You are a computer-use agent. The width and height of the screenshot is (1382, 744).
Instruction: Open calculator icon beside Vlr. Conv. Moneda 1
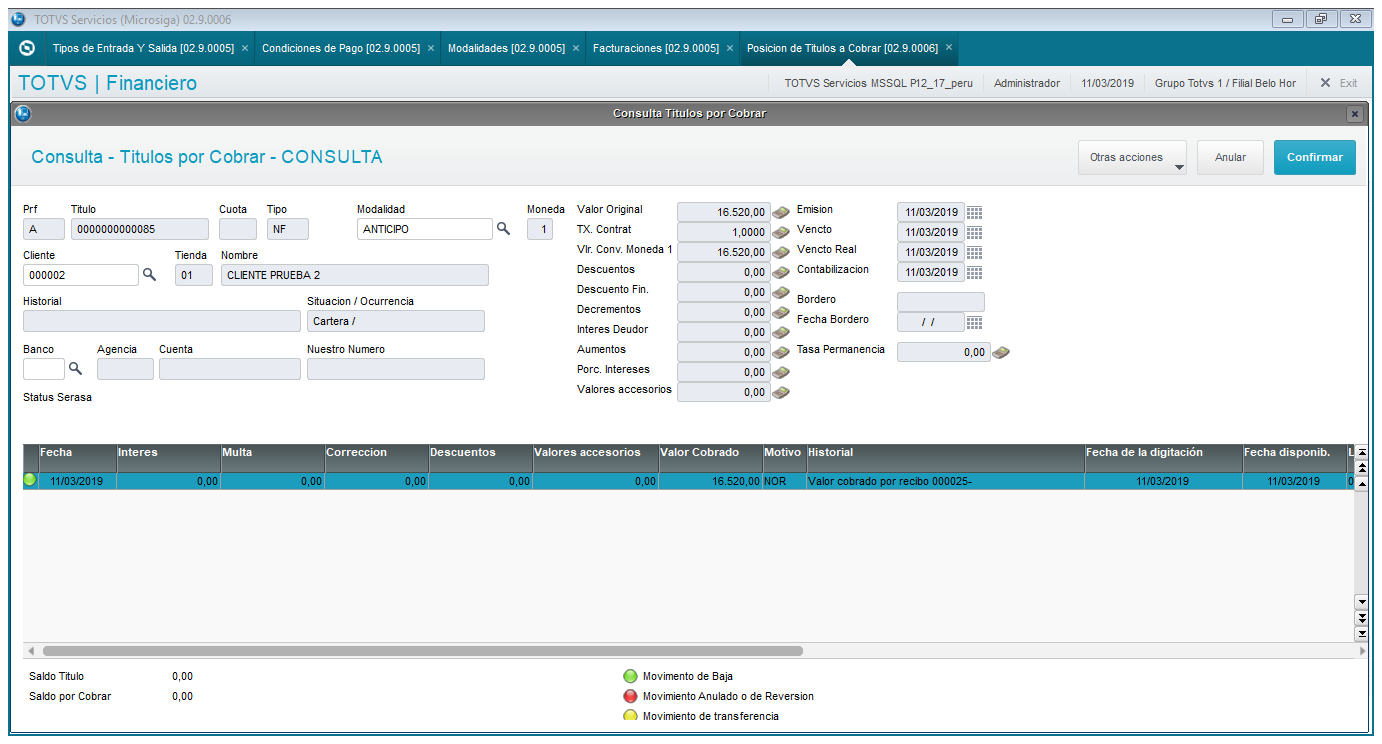[x=781, y=252]
